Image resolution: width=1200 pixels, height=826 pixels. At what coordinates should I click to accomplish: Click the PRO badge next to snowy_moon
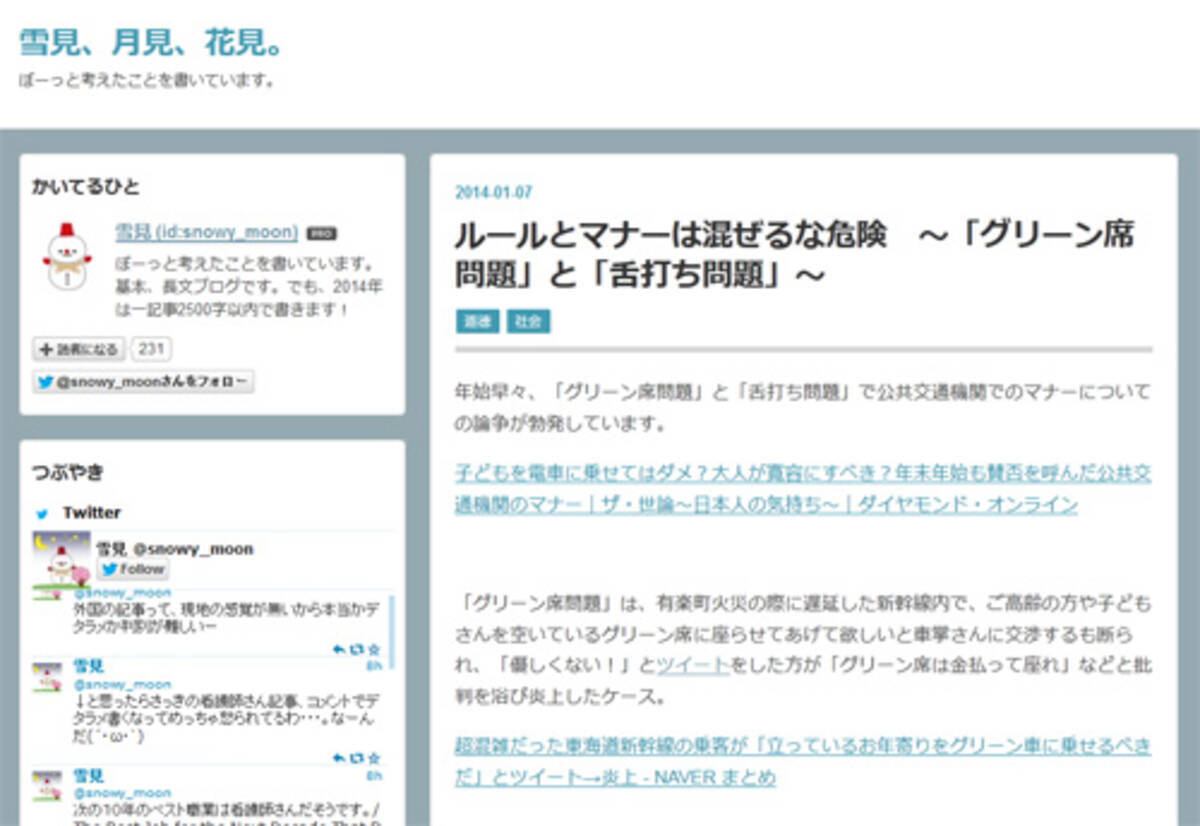[320, 233]
